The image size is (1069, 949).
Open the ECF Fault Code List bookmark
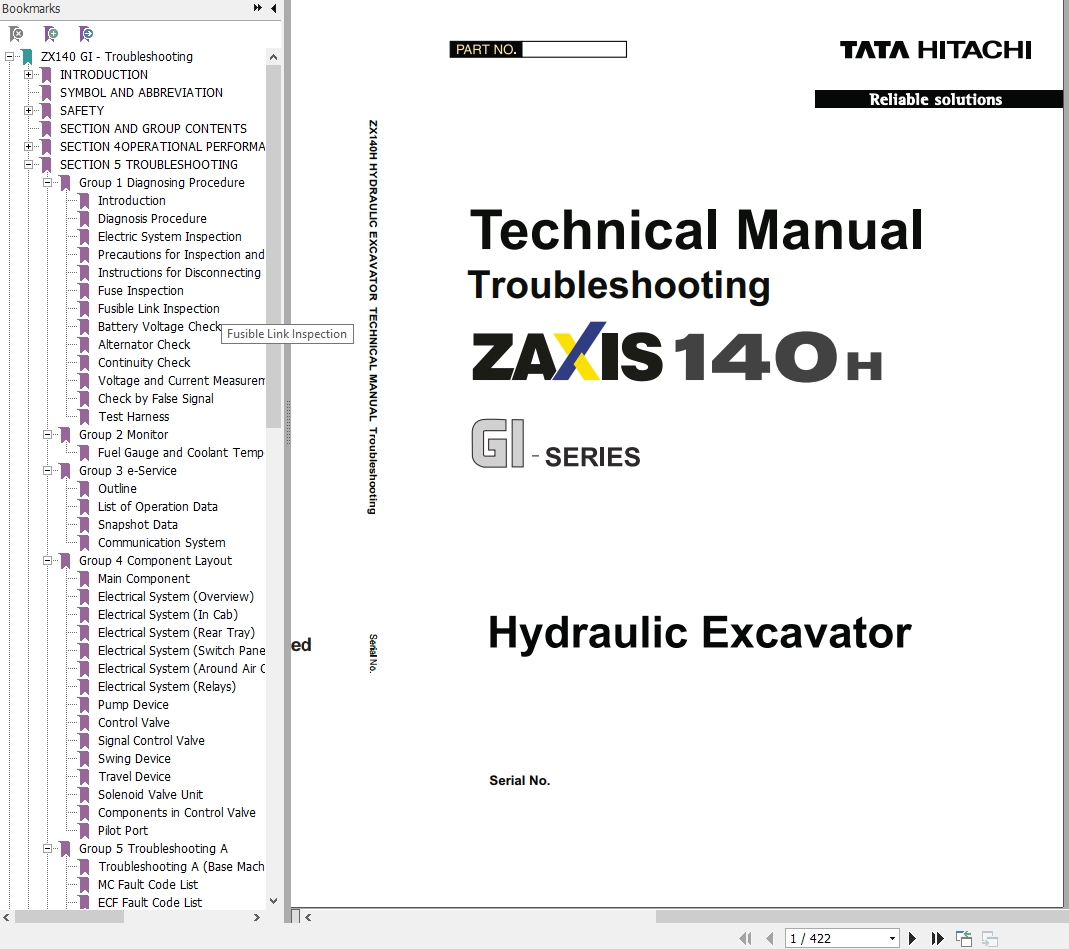[150, 903]
